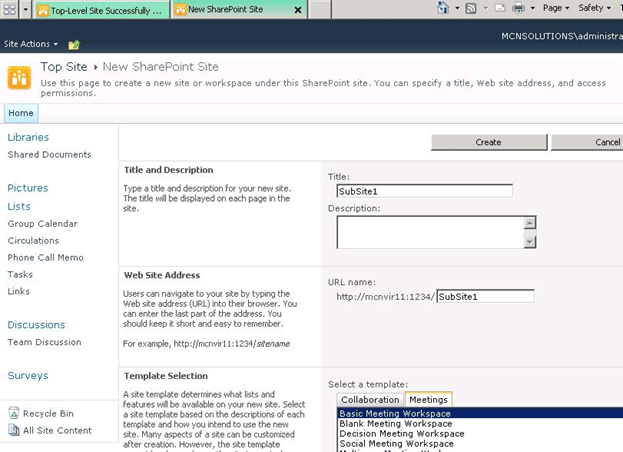Open the tab list dropdown arrow beside Quick Tabs
The image size is (623, 452).
(x=25, y=9)
